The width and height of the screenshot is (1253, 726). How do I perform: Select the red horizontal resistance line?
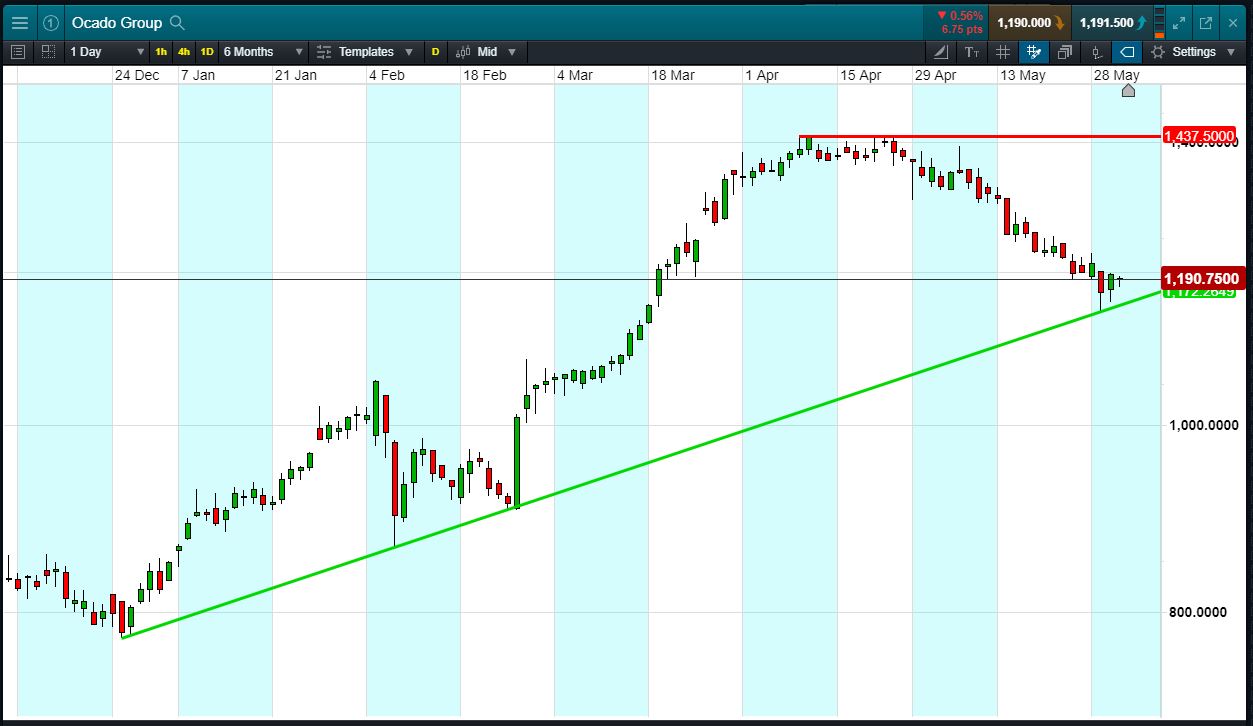(980, 135)
